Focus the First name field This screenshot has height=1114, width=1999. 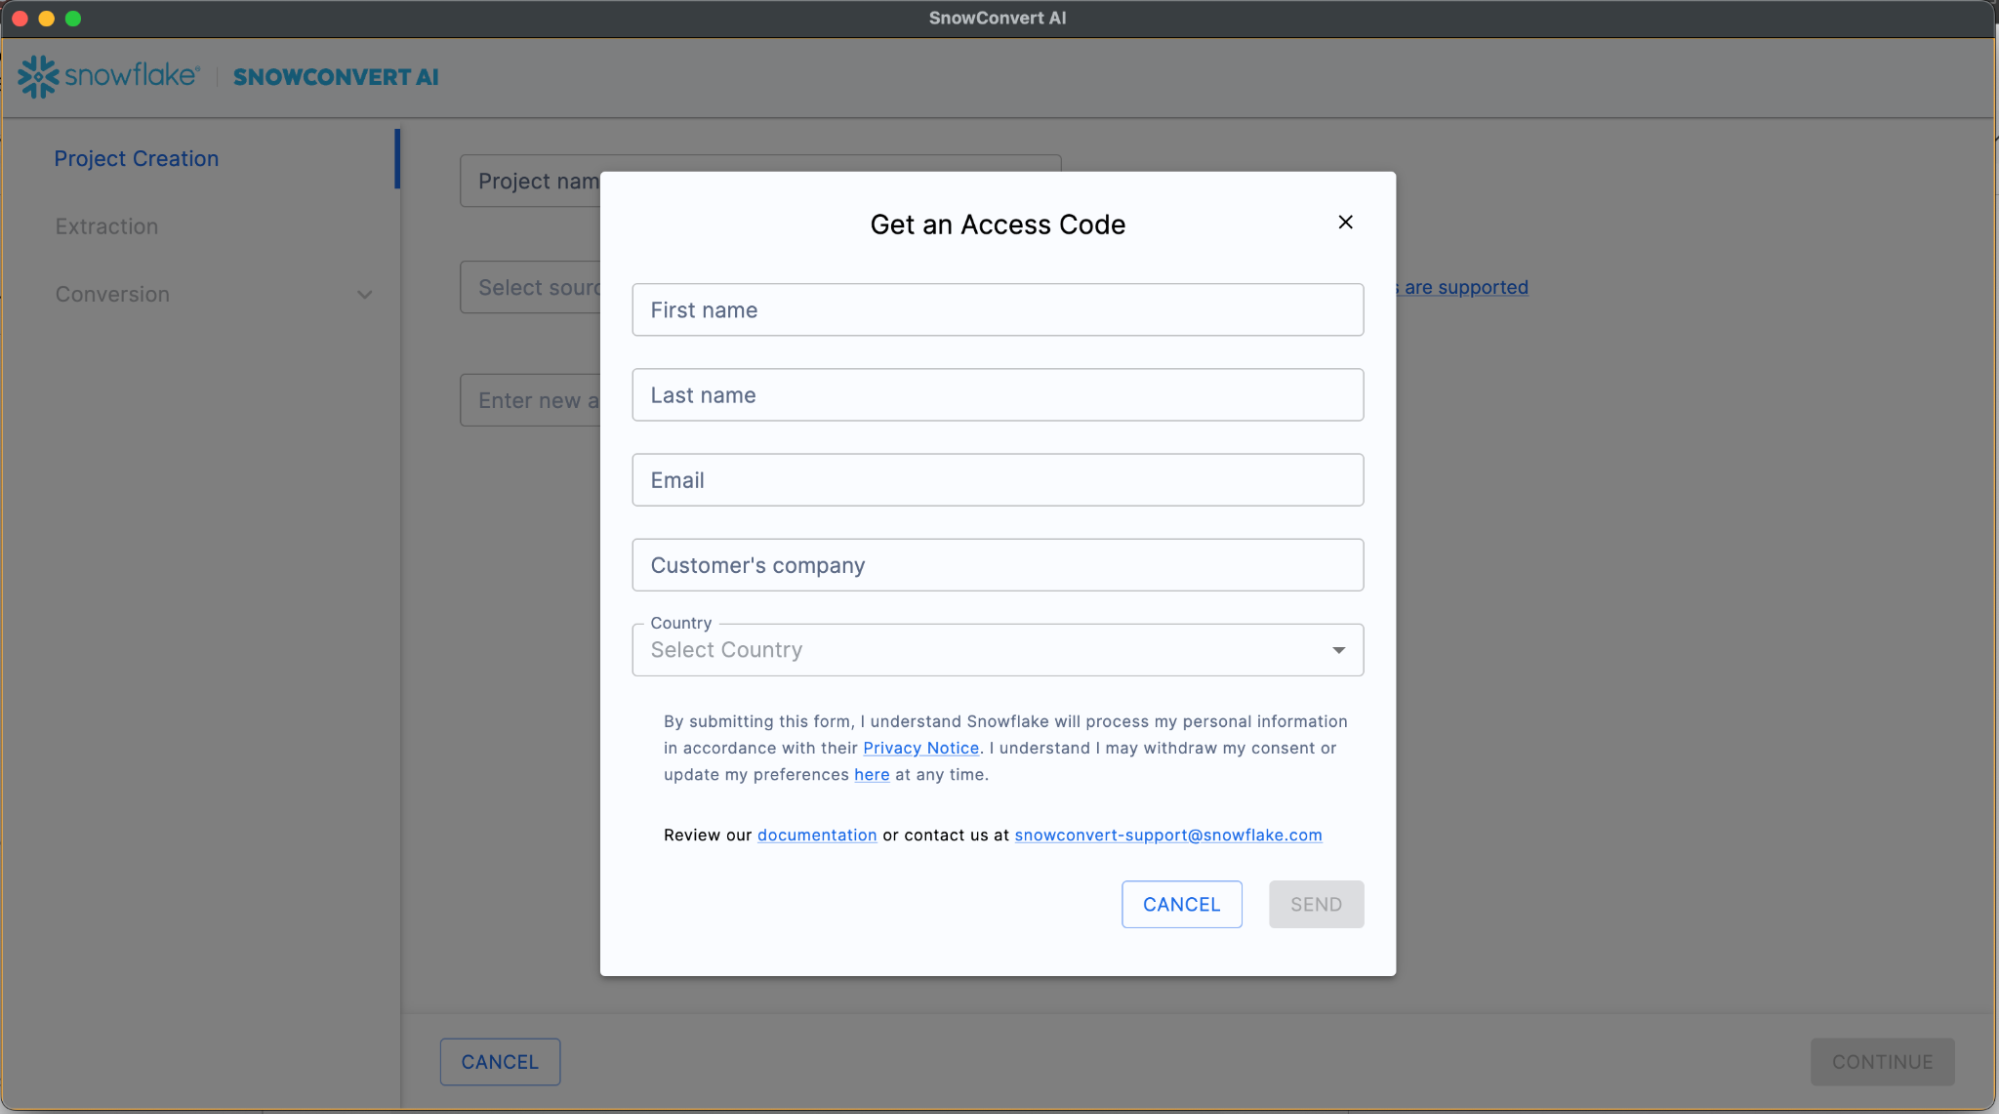(x=997, y=310)
